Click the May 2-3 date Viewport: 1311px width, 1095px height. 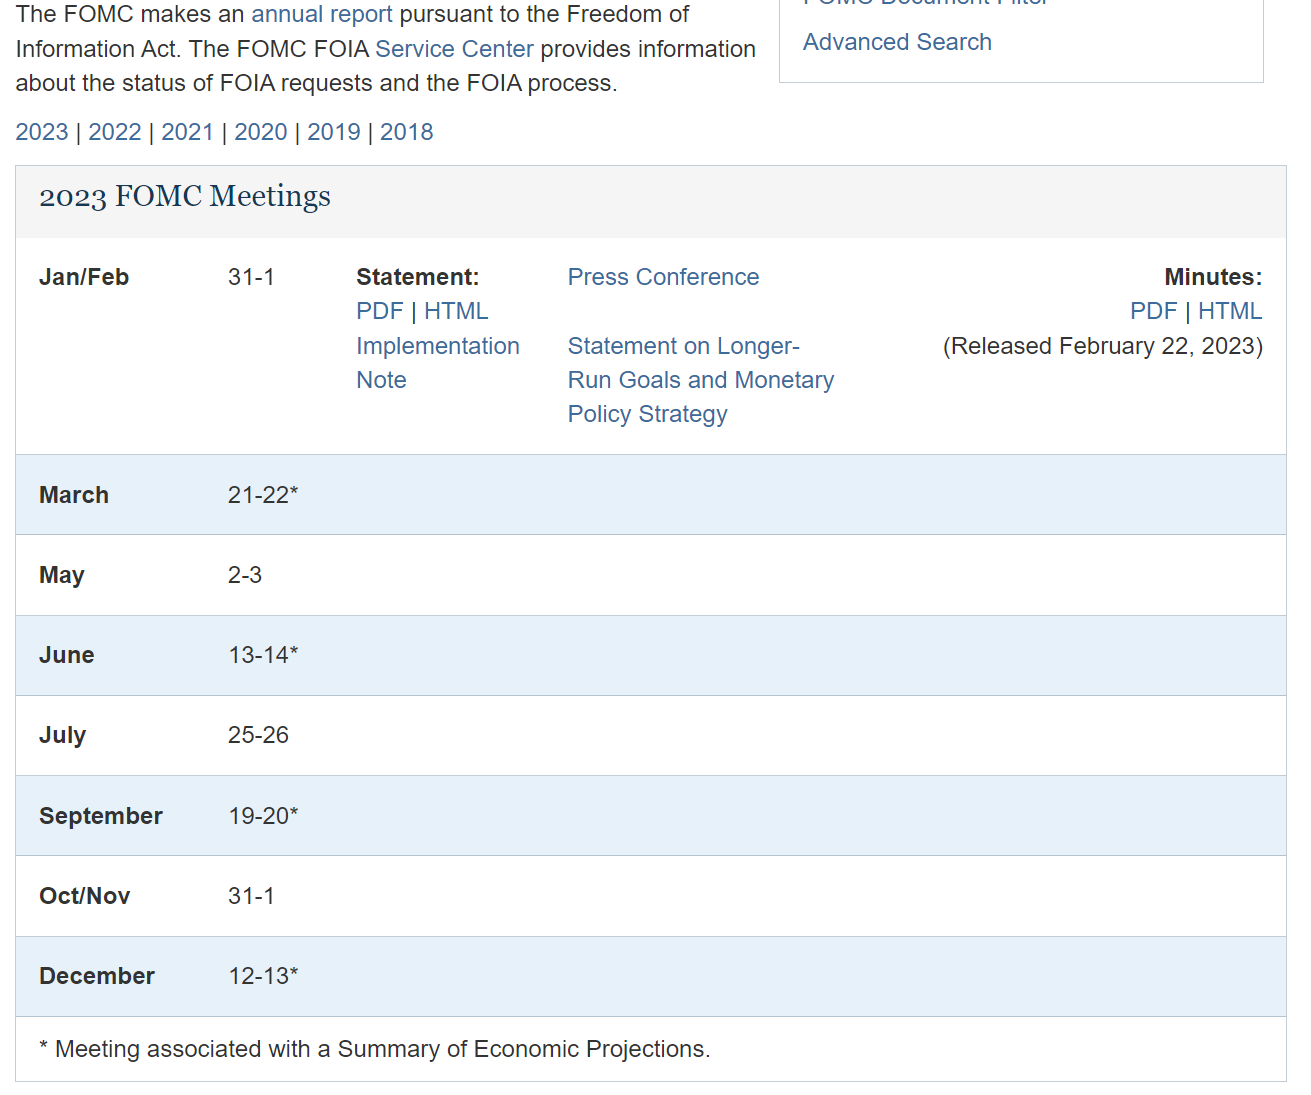click(245, 575)
